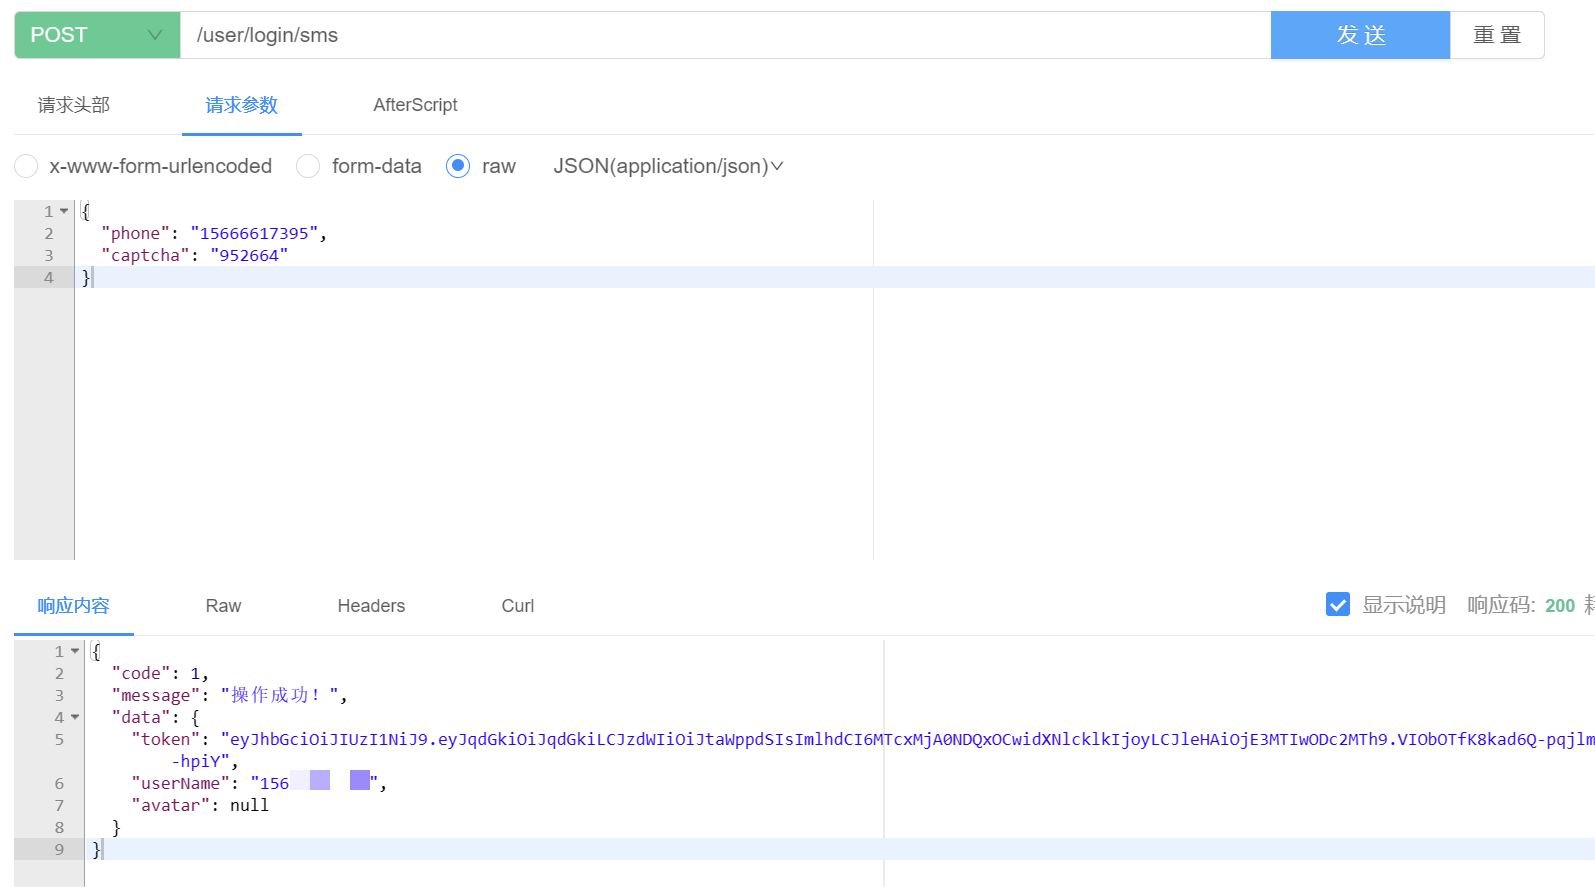1595x887 pixels.
Task: Open the Curl response tab
Action: point(517,606)
